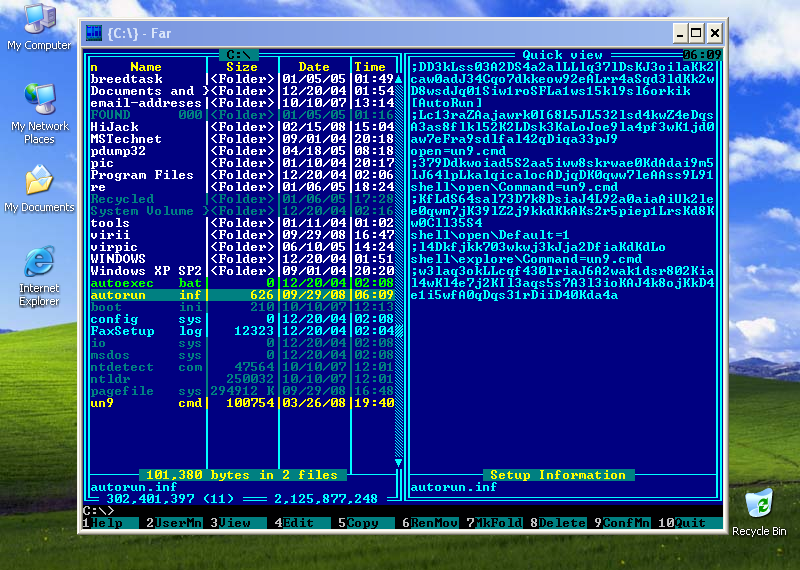Click the 5 Copy key bar button
The width and height of the screenshot is (800, 570).
(x=366, y=523)
